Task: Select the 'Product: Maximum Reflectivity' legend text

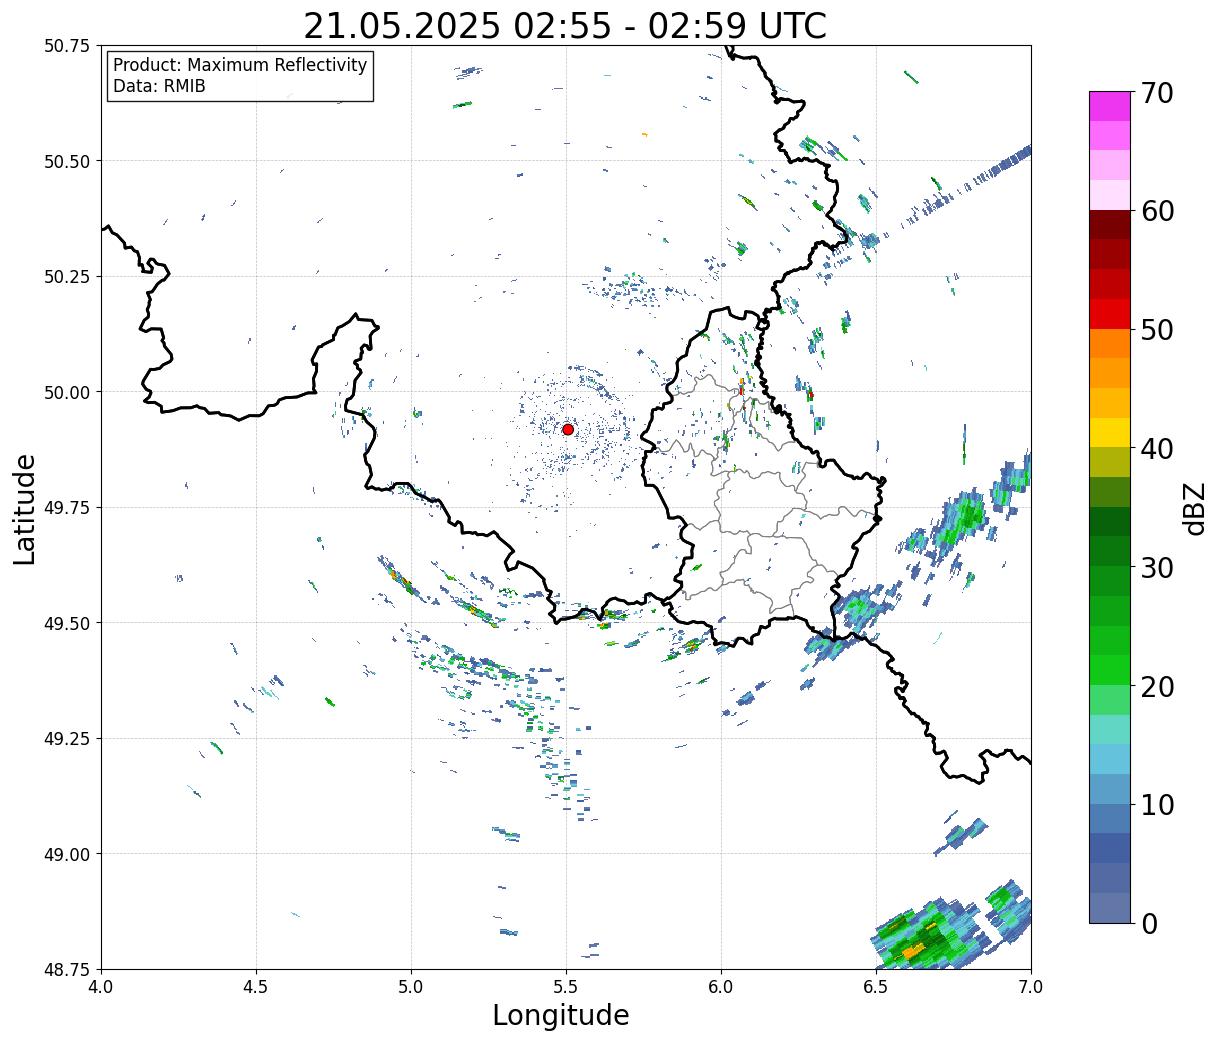Action: [240, 65]
